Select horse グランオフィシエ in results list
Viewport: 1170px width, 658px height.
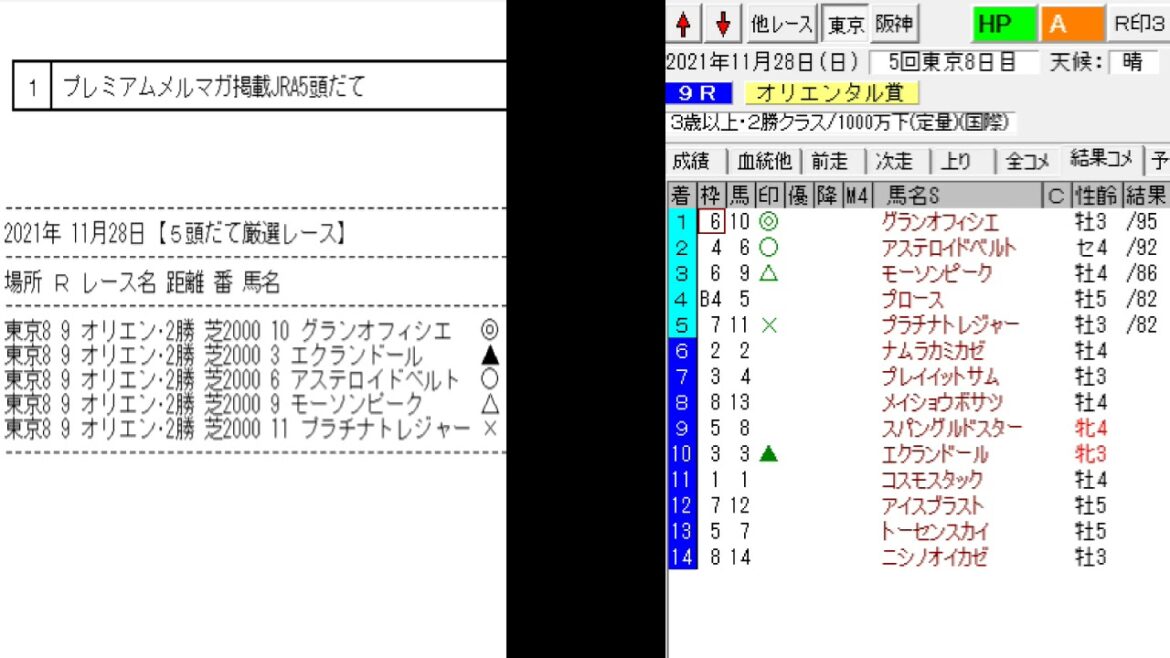939,222
